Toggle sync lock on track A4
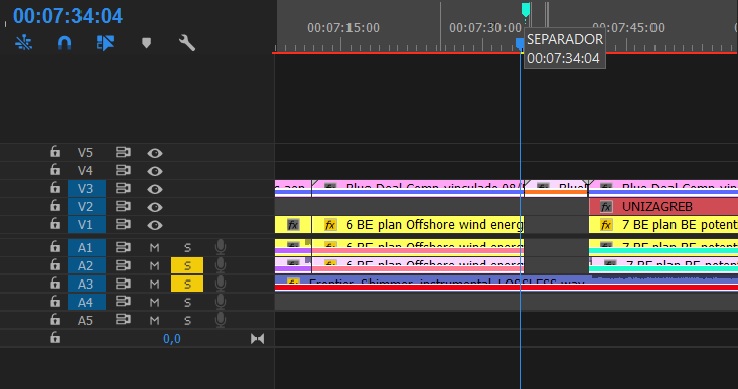The image size is (738, 389). pyautogui.click(x=123, y=301)
